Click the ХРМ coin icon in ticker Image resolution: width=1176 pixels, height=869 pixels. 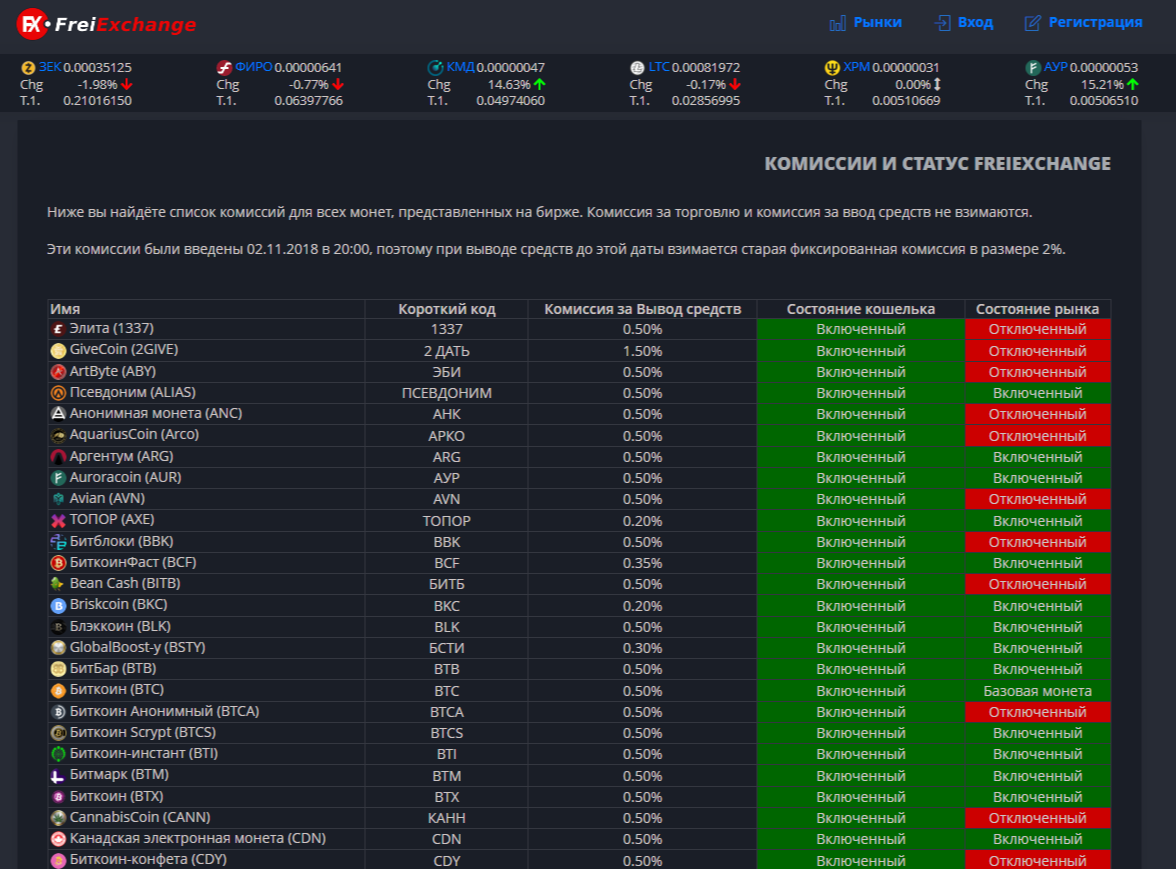point(832,67)
